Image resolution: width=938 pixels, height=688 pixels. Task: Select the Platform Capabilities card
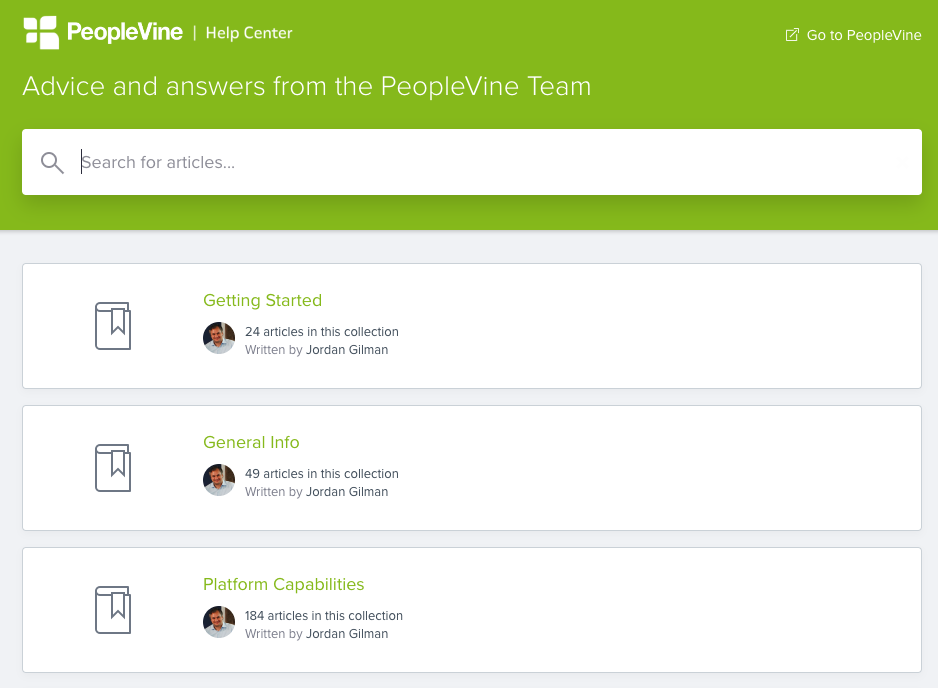coord(600,610)
